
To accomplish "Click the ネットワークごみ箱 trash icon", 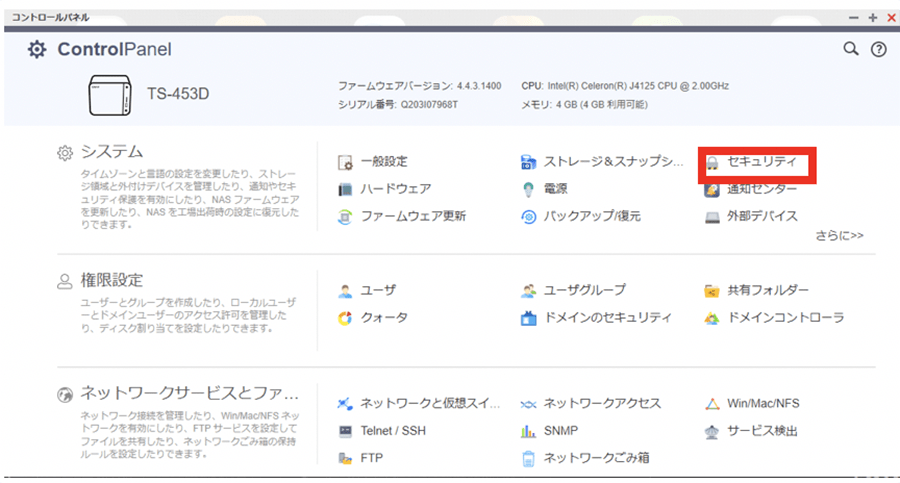I will 528,458.
